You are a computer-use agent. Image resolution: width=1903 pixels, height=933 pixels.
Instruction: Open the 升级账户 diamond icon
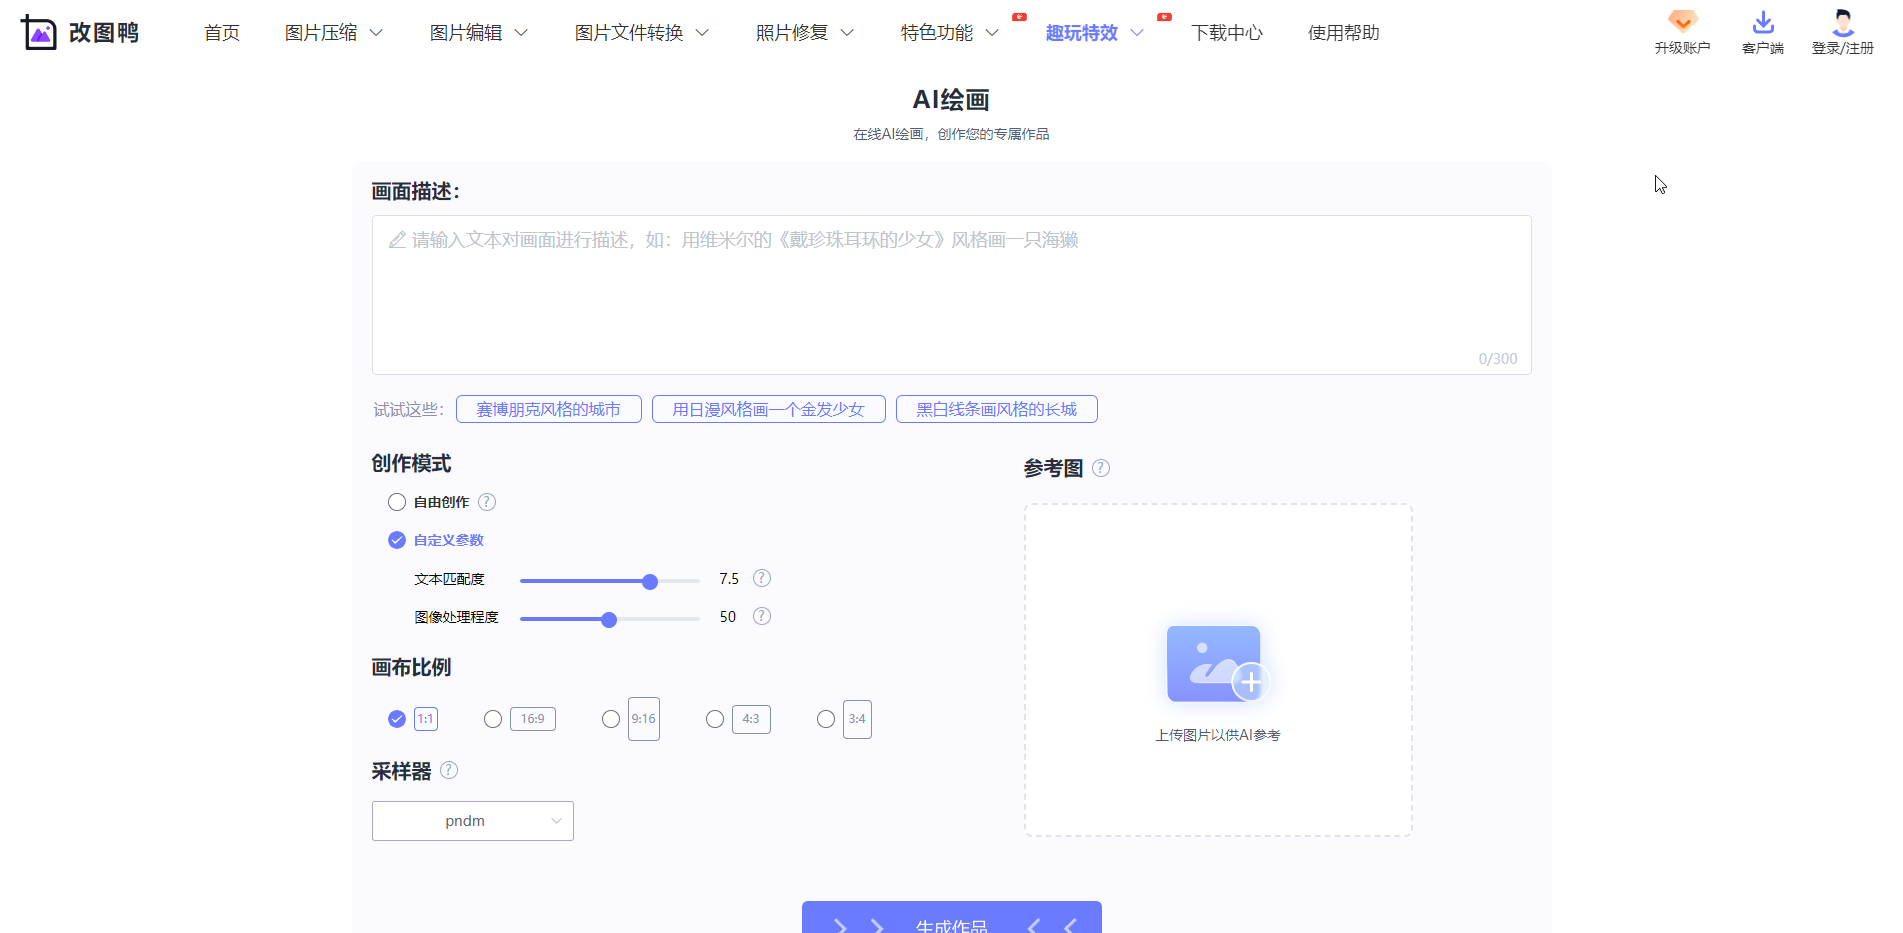pyautogui.click(x=1681, y=22)
